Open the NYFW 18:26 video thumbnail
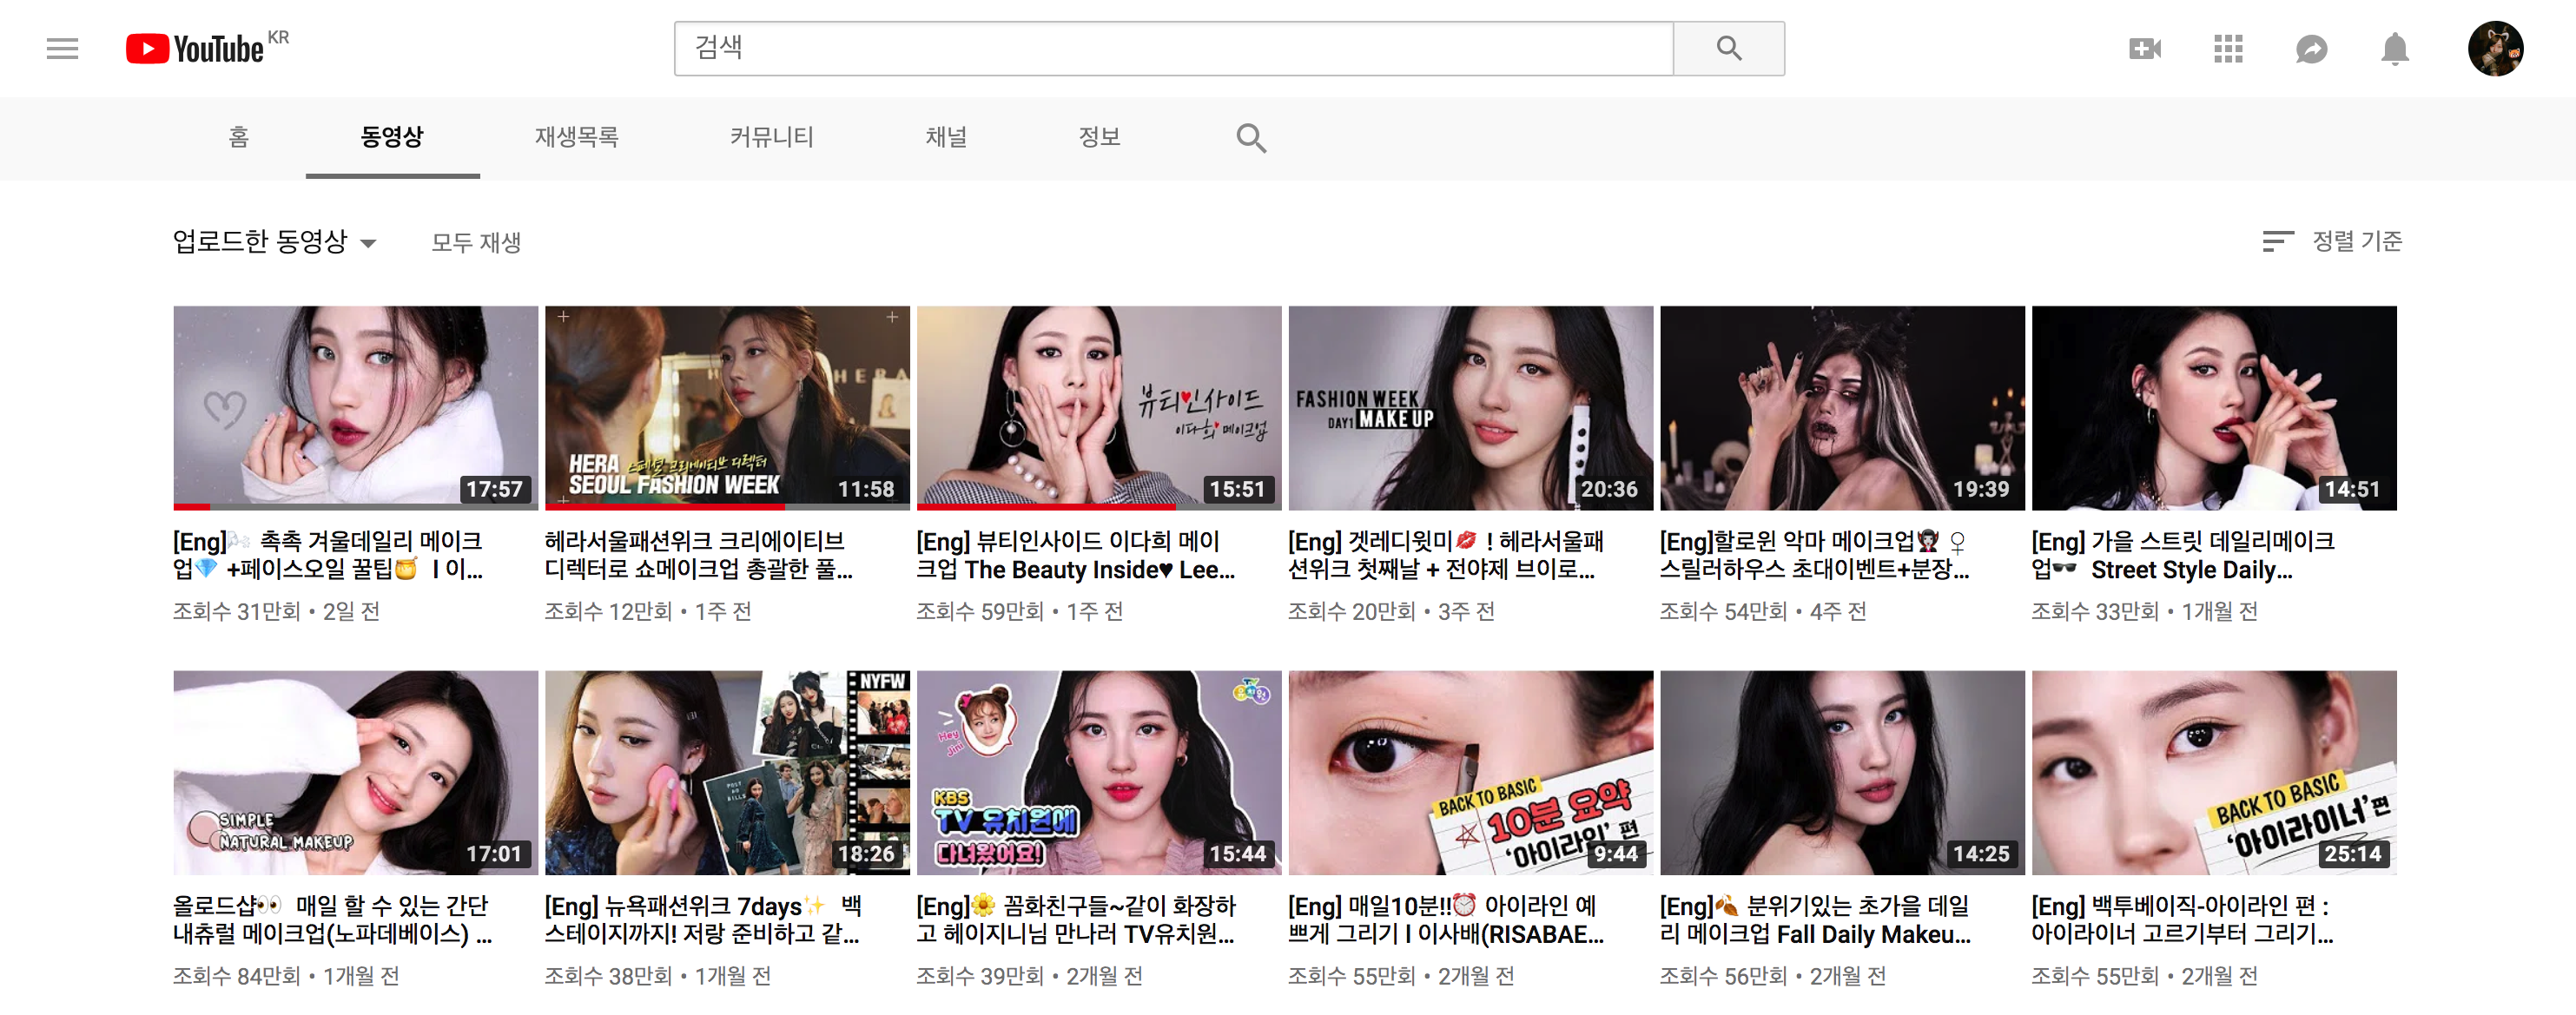This screenshot has width=2576, height=1015. click(727, 771)
